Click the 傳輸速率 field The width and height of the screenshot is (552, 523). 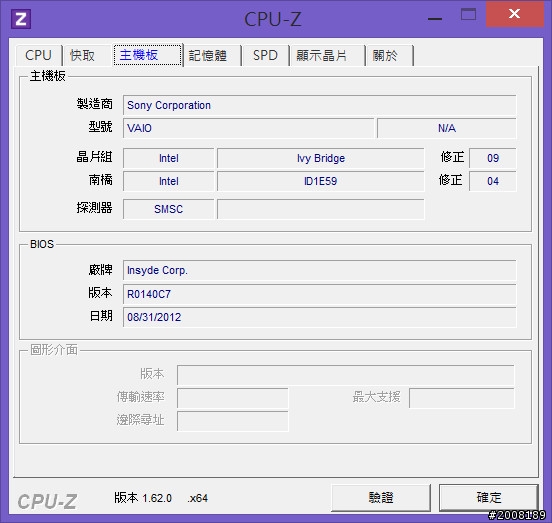tap(232, 398)
